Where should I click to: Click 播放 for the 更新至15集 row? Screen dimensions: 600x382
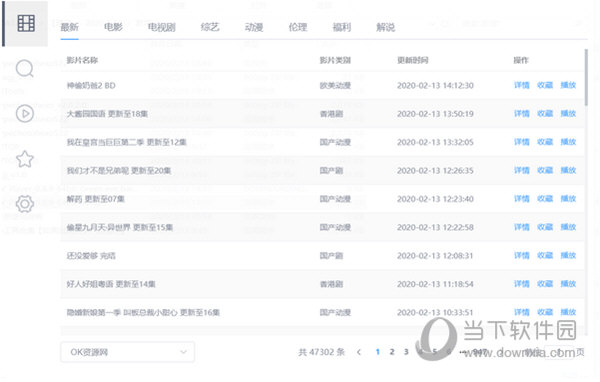click(568, 227)
